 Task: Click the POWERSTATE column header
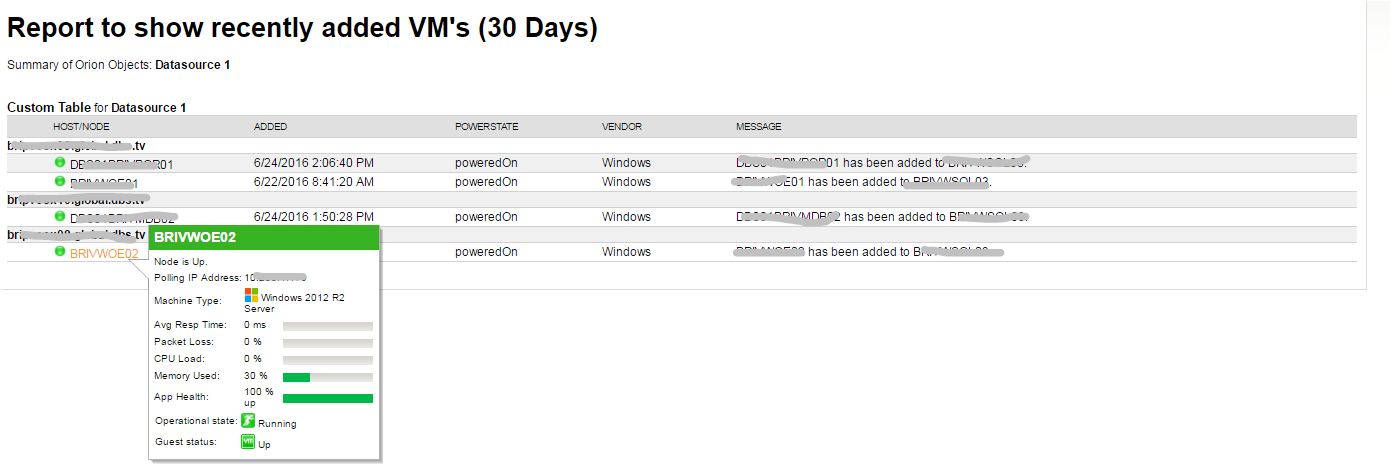point(487,127)
